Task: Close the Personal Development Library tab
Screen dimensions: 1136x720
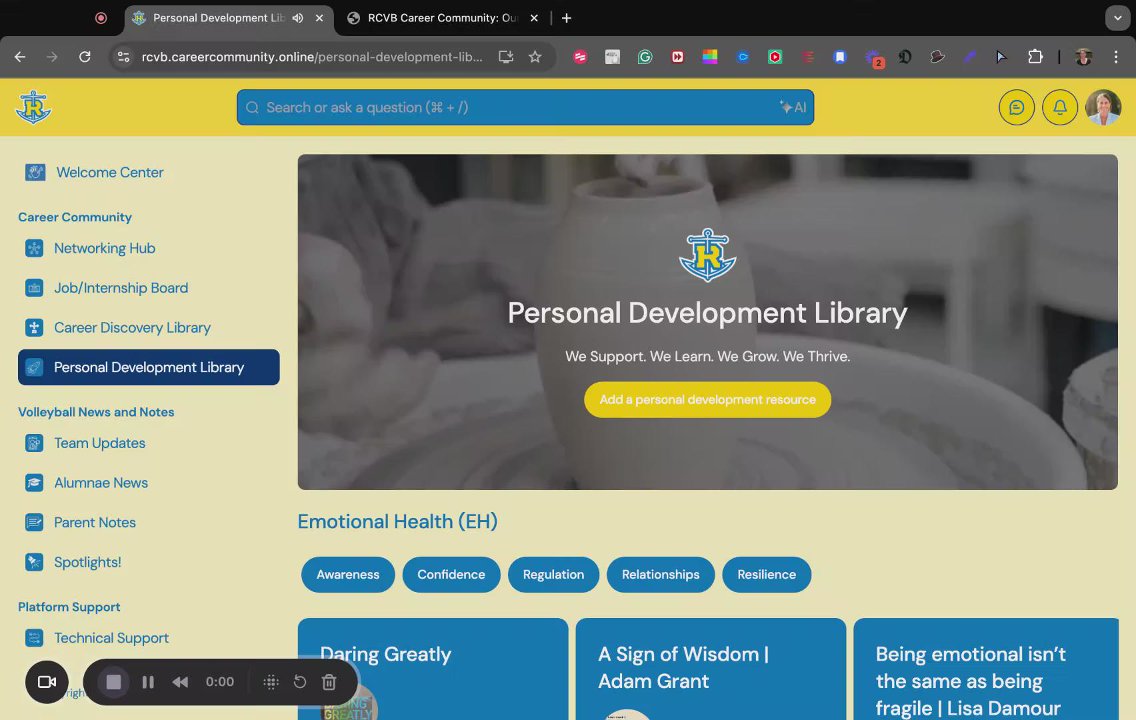Action: pos(320,18)
